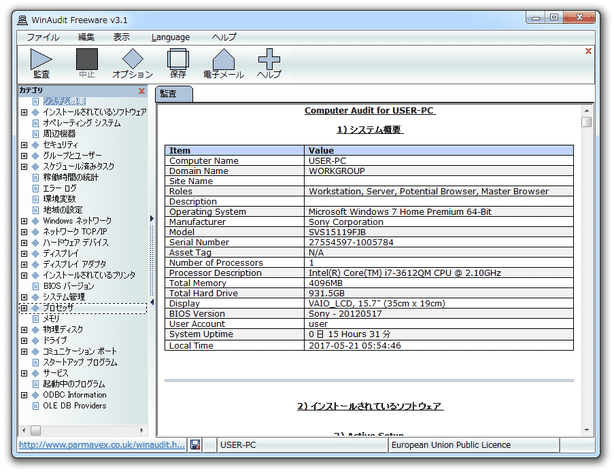Open the ヘルプ menu in menu bar

click(x=224, y=37)
